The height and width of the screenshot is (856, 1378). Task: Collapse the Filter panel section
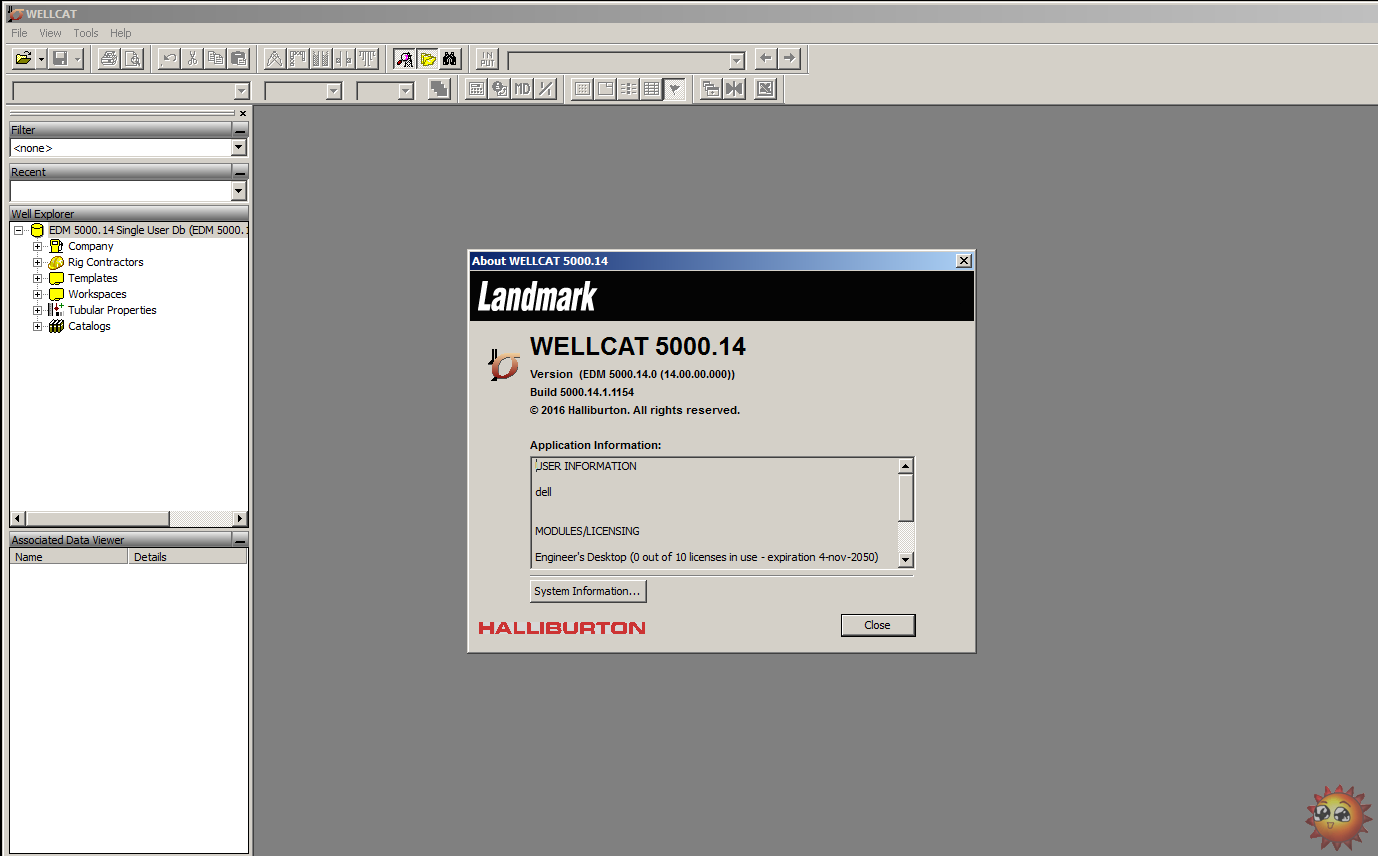[x=240, y=130]
